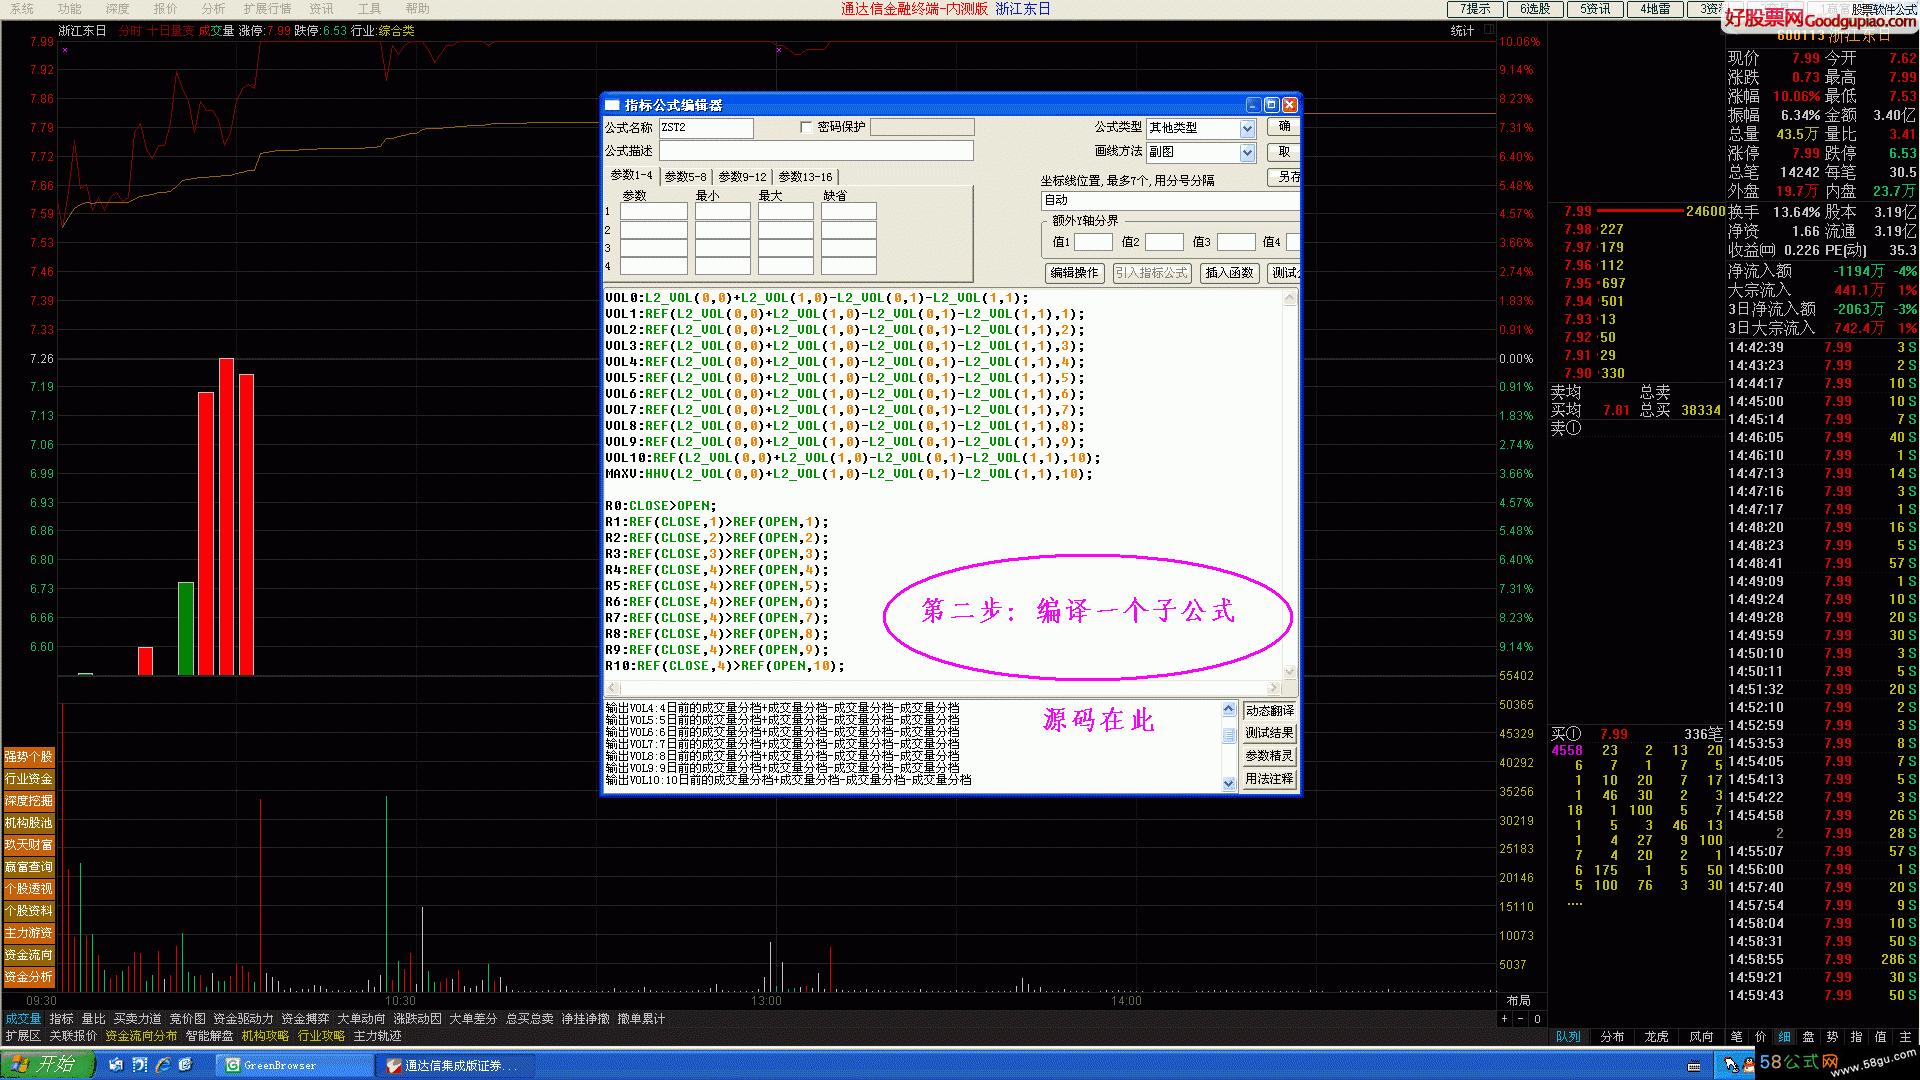Open the 画线方法 dropdown

point(1247,152)
